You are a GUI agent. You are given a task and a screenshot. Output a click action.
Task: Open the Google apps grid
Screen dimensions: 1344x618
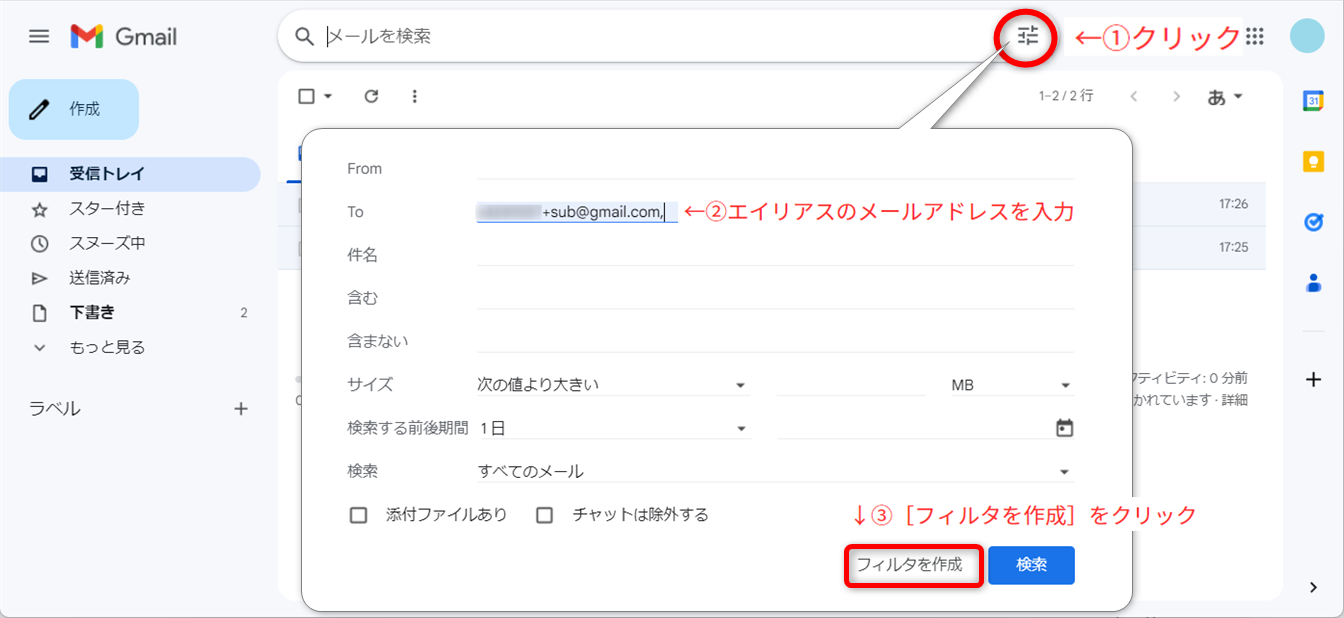click(1255, 37)
